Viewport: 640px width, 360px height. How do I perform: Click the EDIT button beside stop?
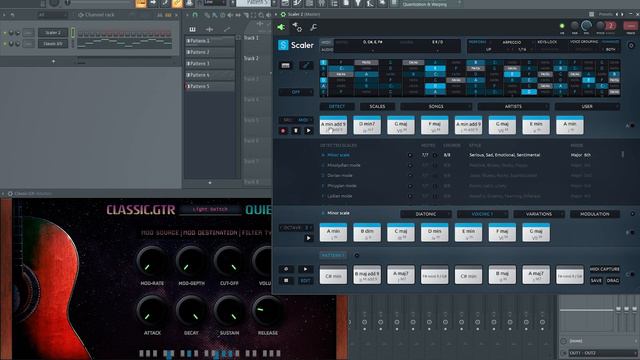[x=305, y=280]
